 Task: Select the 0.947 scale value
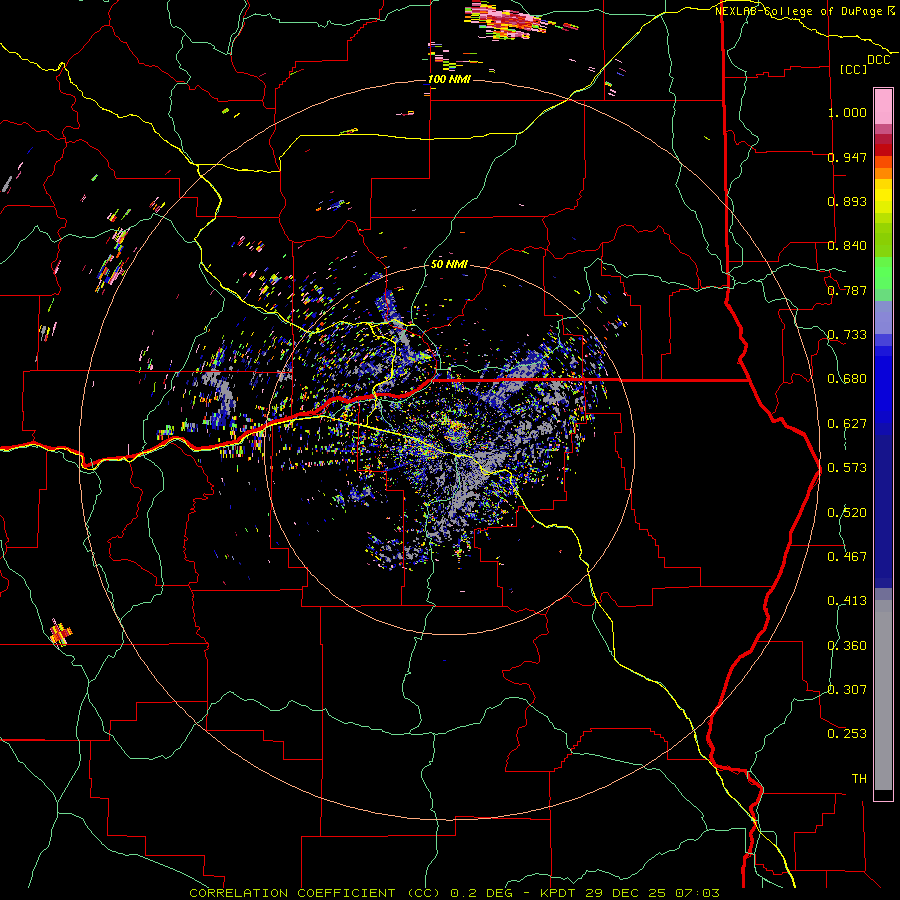pyautogui.click(x=847, y=157)
